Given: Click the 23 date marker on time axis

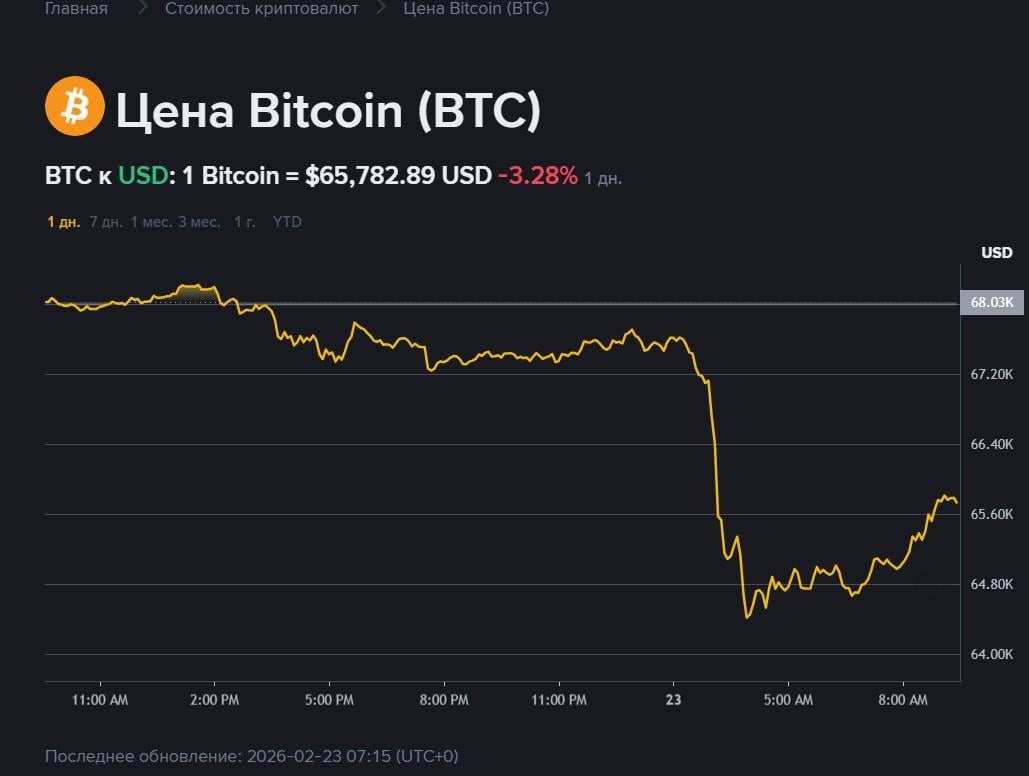Looking at the screenshot, I should 673,700.
